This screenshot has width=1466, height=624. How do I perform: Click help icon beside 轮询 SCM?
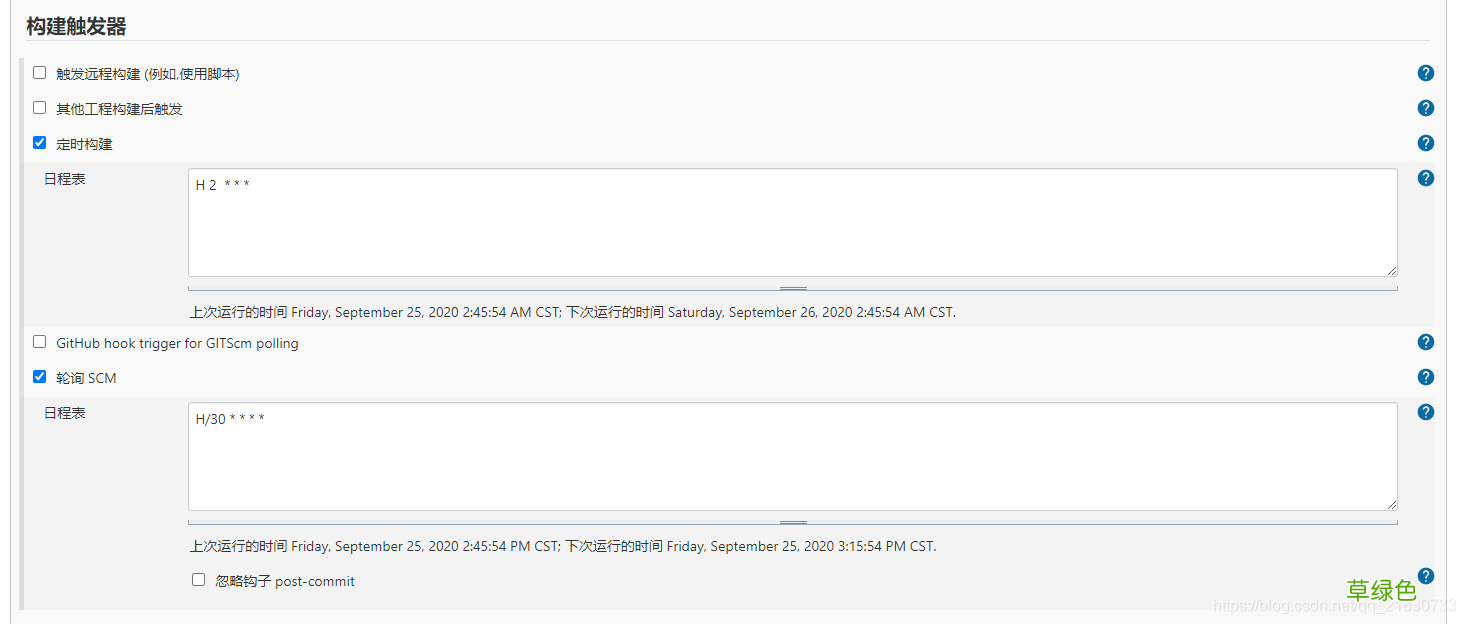tap(1425, 377)
